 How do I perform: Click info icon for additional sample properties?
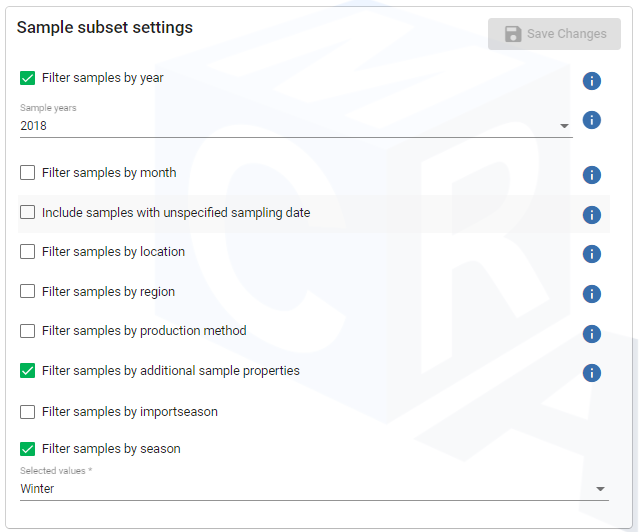(x=591, y=373)
